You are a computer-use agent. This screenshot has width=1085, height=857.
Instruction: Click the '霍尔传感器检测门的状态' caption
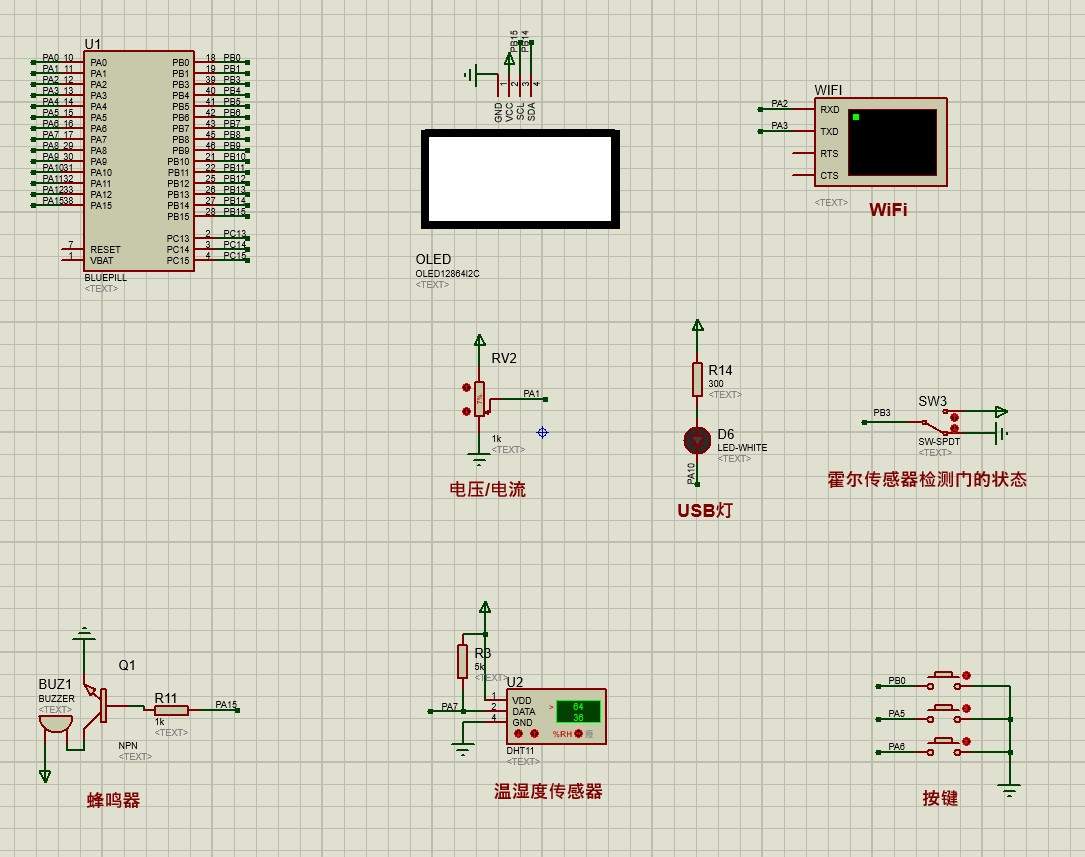pos(927,479)
